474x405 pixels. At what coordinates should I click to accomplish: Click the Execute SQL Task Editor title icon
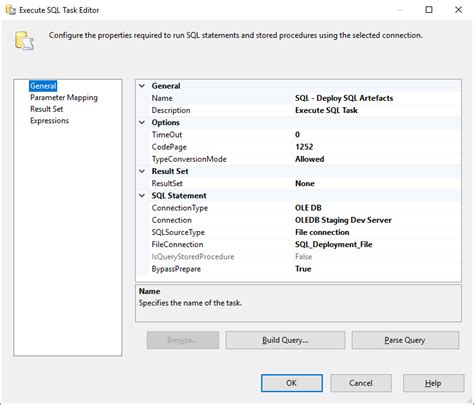(x=11, y=10)
